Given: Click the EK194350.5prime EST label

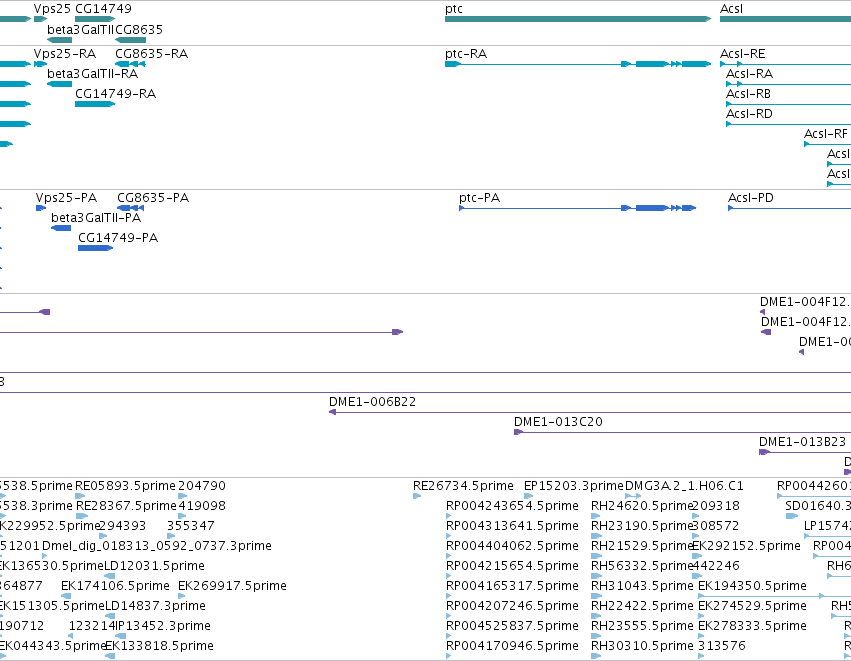Looking at the screenshot, I should pos(752,586).
